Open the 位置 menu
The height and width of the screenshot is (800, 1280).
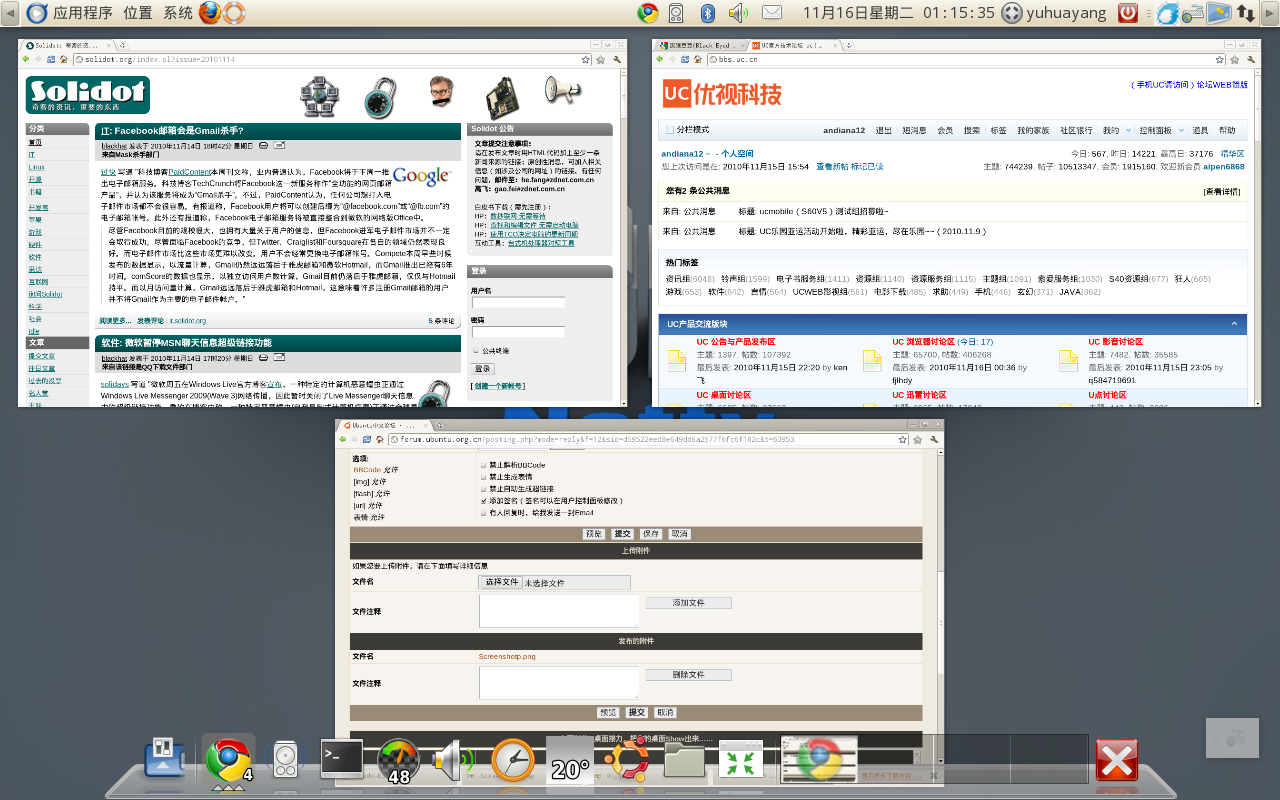coord(138,13)
